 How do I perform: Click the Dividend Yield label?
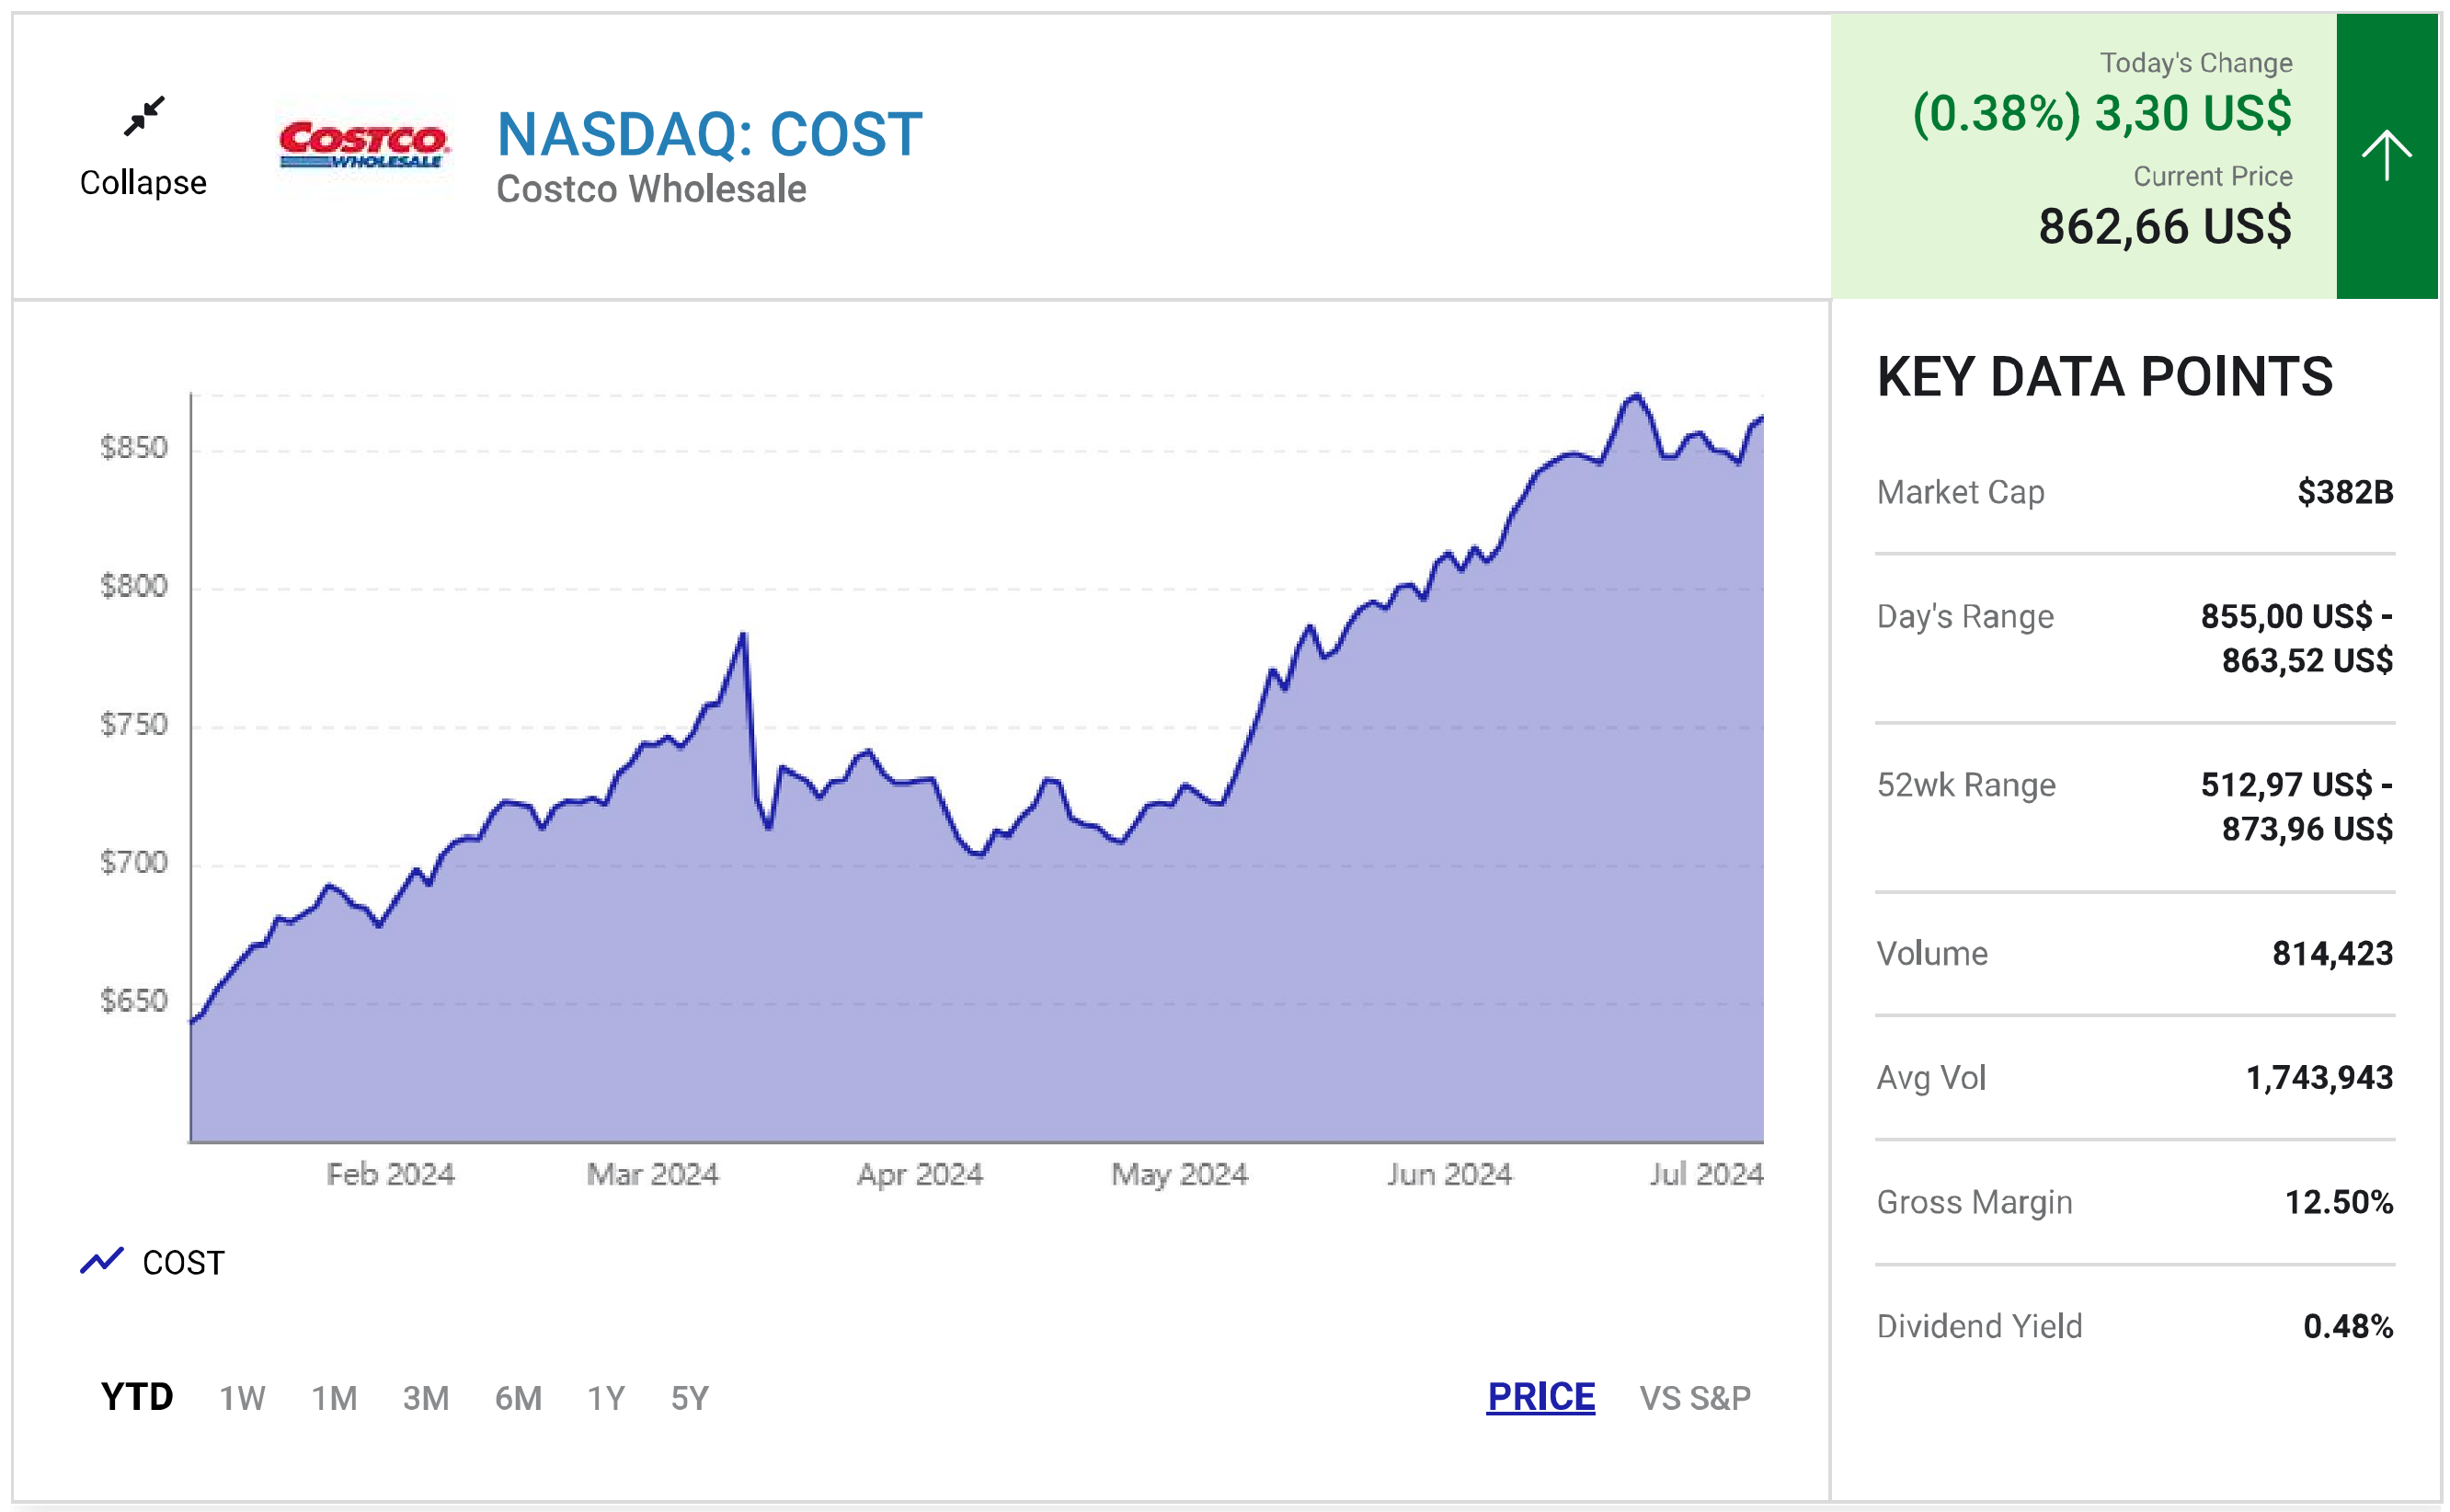tap(1980, 1326)
